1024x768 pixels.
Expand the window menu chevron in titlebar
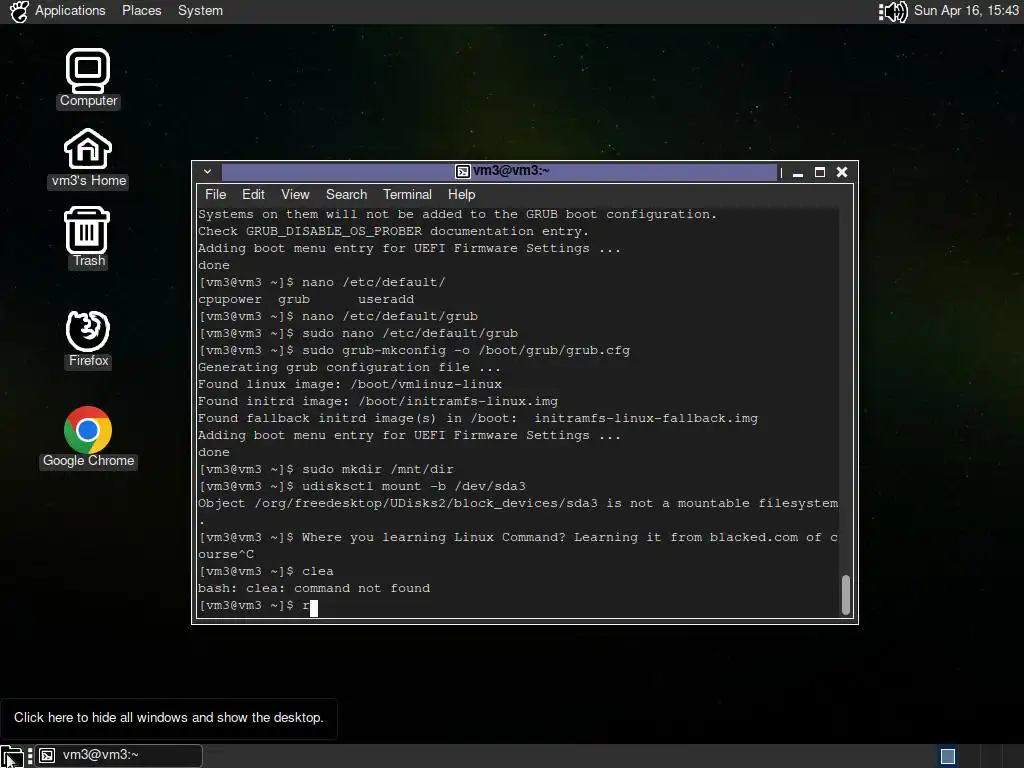(x=207, y=172)
